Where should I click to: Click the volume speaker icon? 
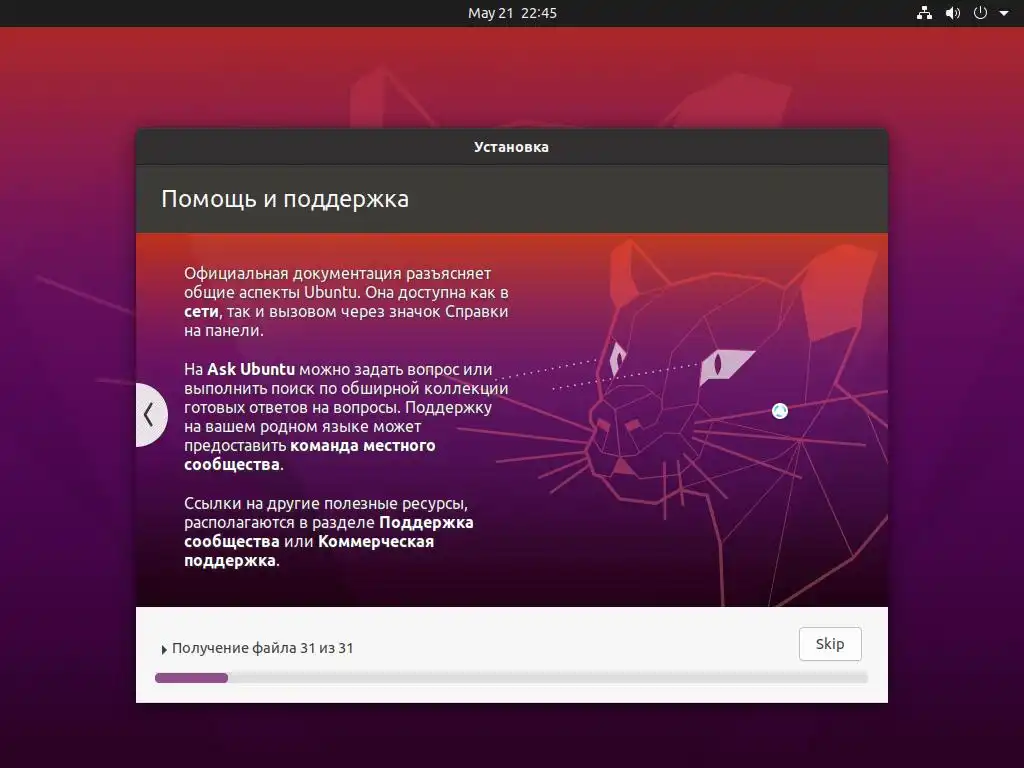click(x=953, y=13)
